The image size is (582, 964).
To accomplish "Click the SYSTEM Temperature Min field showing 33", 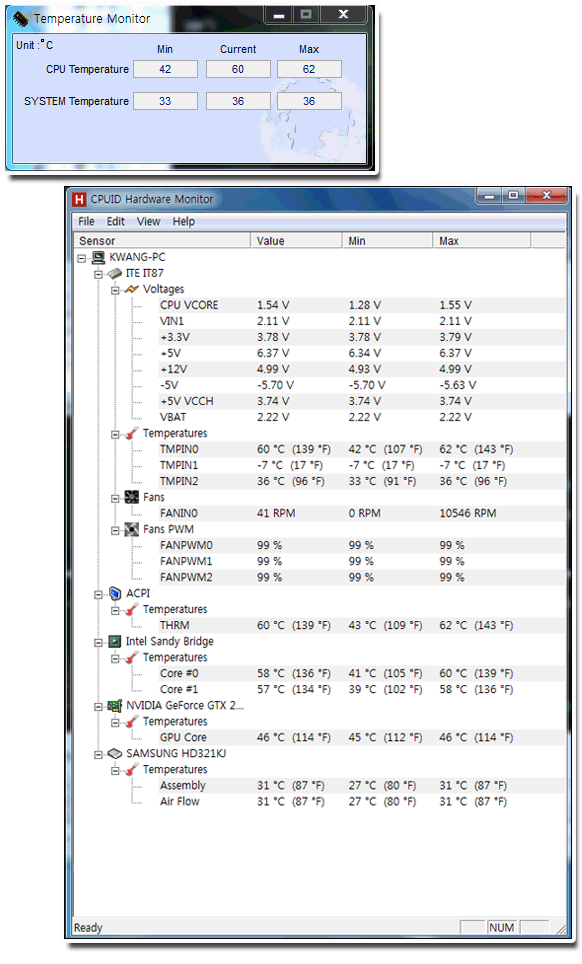I will (165, 101).
